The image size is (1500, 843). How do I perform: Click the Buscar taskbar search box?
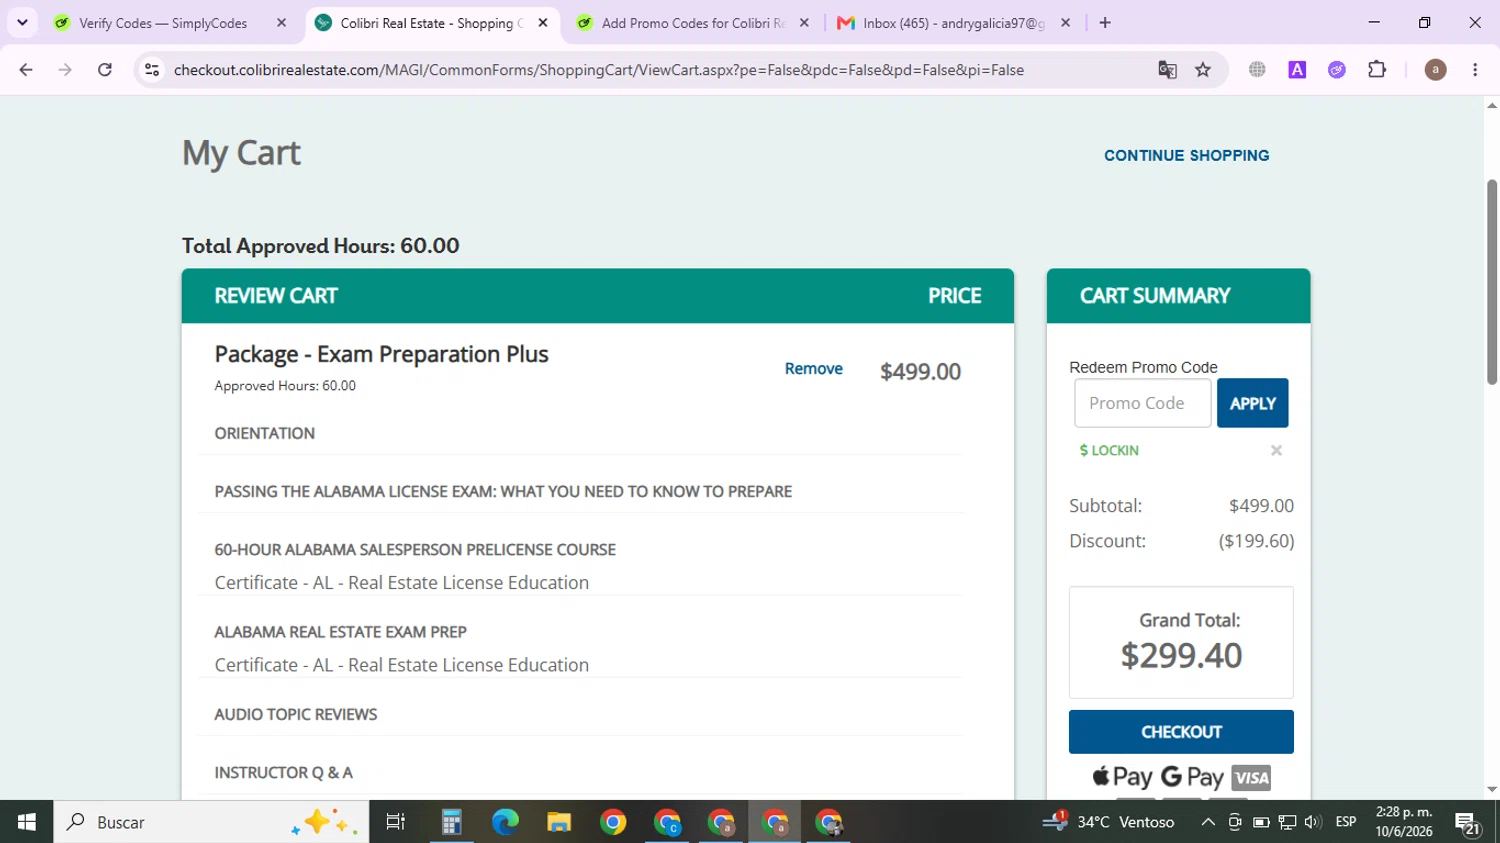(211, 822)
